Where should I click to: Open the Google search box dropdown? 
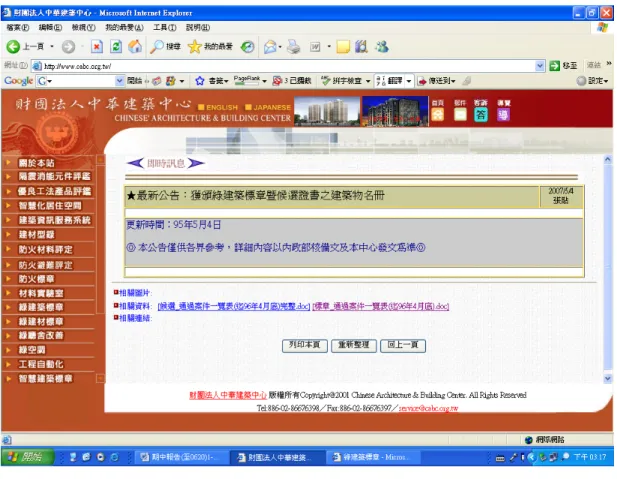[x=120, y=81]
